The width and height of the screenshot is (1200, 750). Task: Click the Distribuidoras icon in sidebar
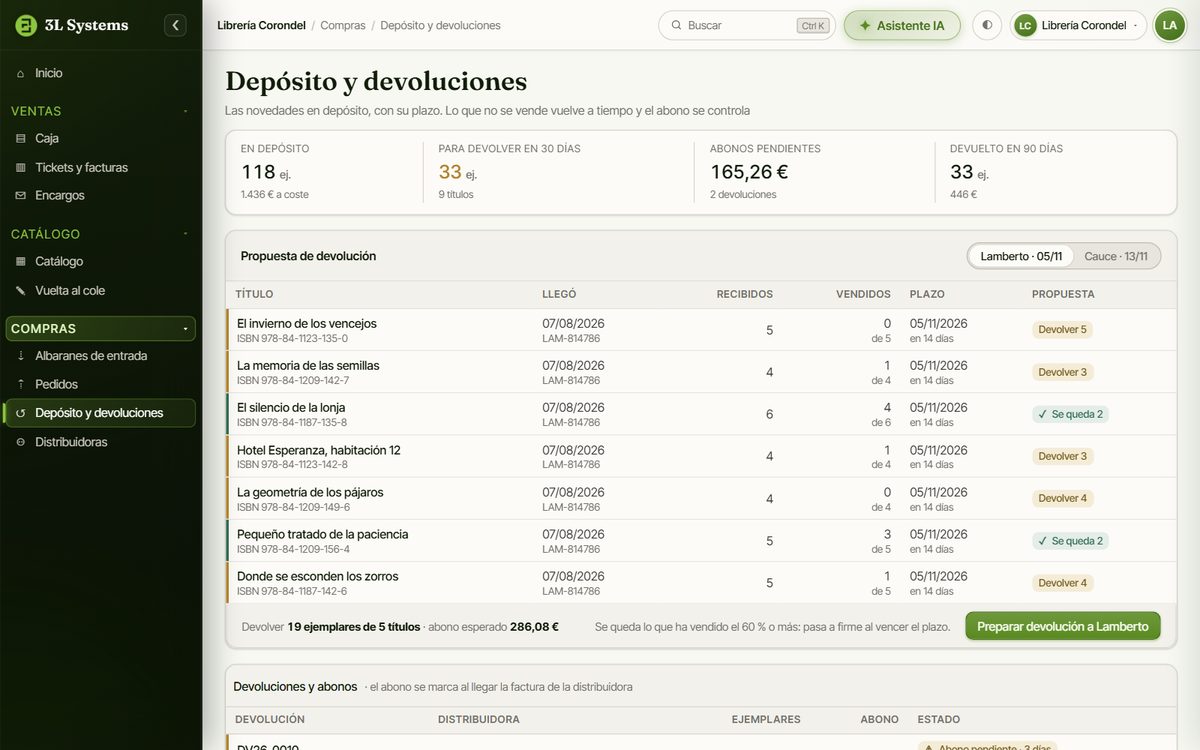[x=21, y=442]
